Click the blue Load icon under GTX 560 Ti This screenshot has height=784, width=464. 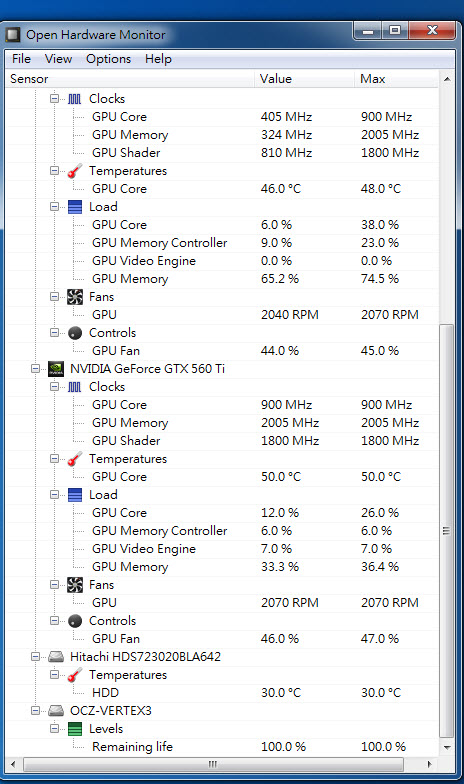(74, 495)
